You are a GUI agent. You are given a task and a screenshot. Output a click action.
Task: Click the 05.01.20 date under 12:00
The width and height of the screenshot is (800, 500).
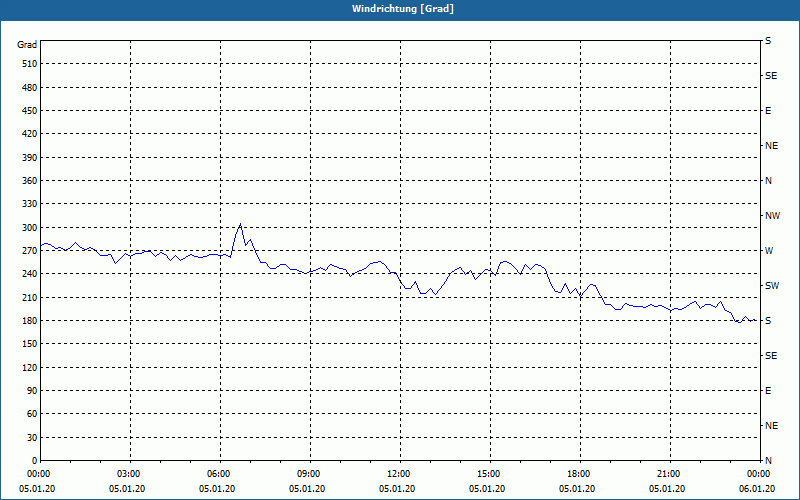click(x=397, y=489)
